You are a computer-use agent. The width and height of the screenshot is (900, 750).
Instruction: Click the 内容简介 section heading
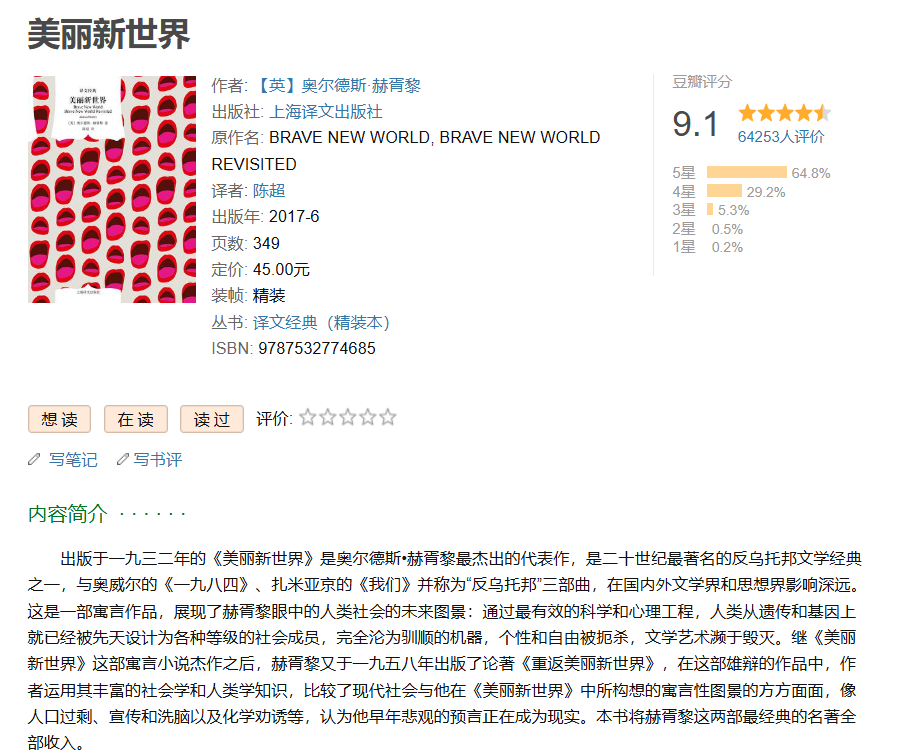click(68, 514)
